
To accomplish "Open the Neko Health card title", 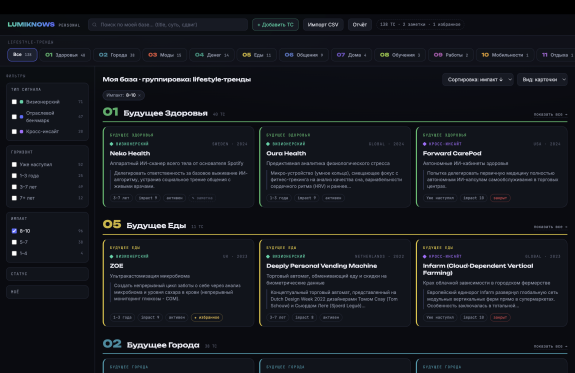I will click(130, 153).
